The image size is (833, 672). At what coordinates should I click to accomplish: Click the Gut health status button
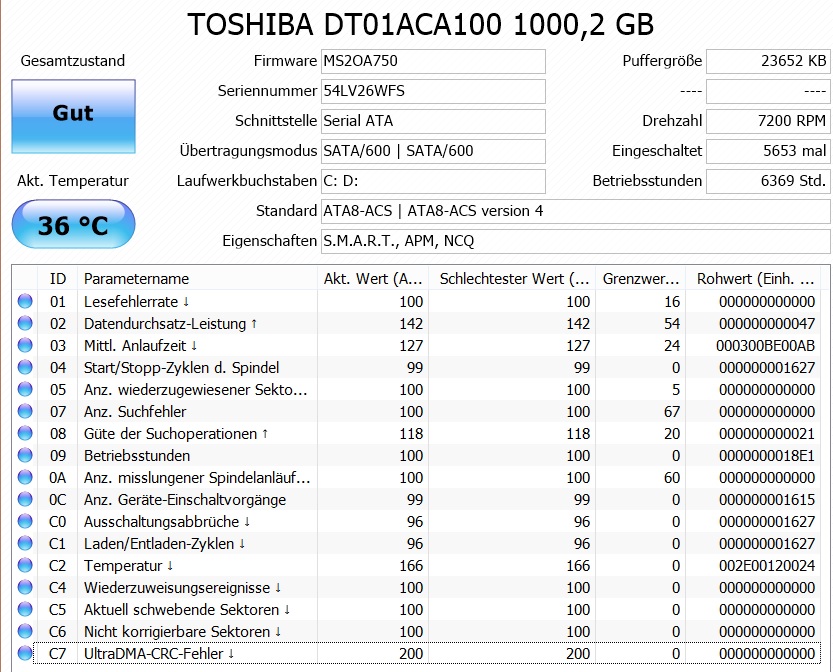click(x=73, y=116)
